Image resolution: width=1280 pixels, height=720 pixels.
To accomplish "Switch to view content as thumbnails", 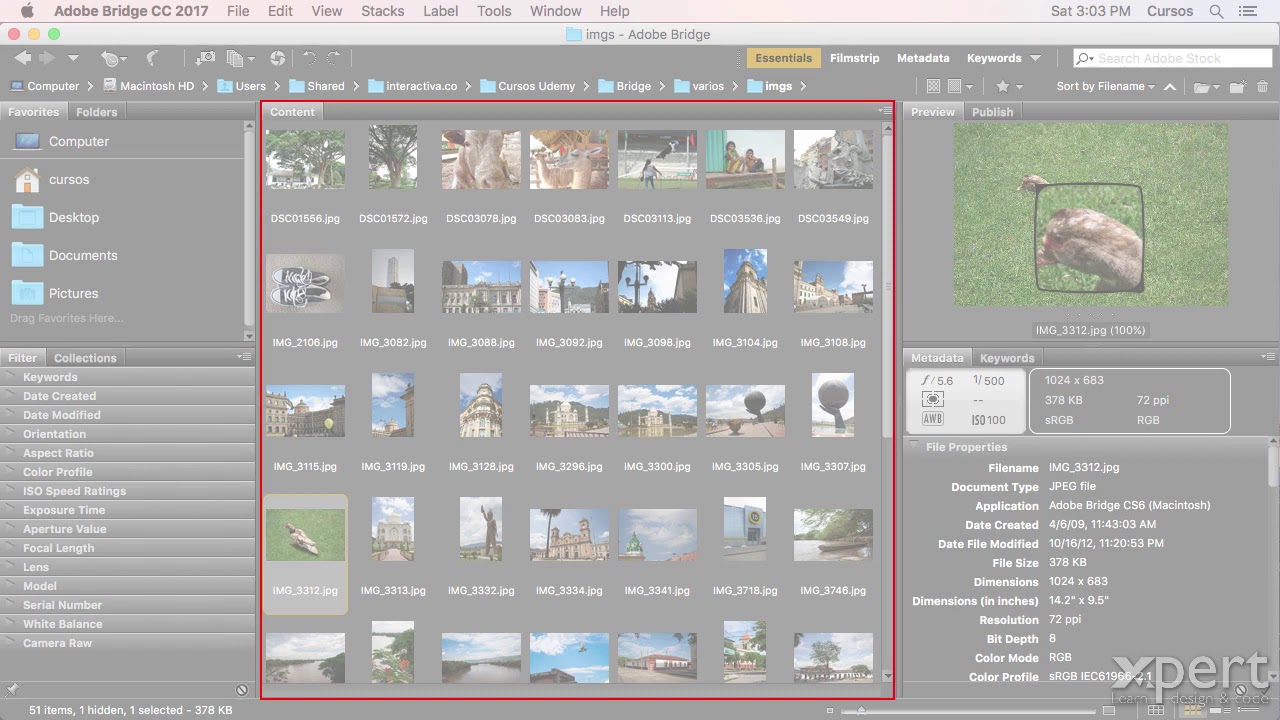I will pyautogui.click(x=1193, y=711).
